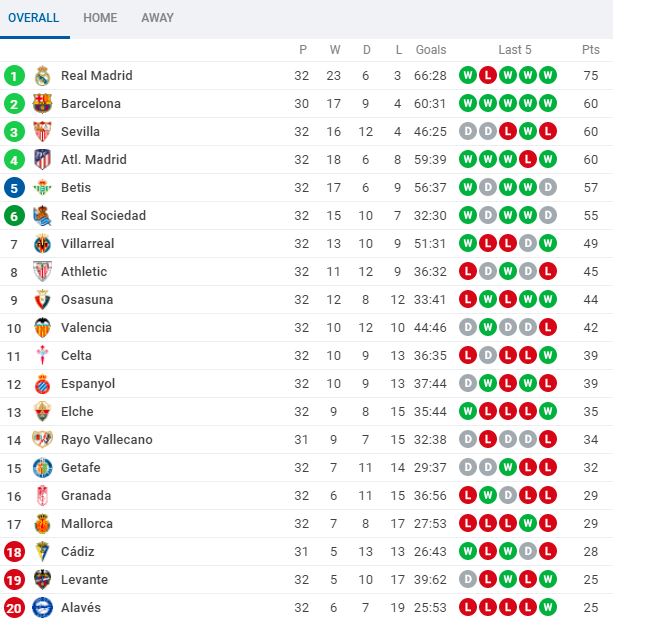The height and width of the screenshot is (641, 650).
Task: Click the Osasuna team name
Action: click(x=87, y=300)
